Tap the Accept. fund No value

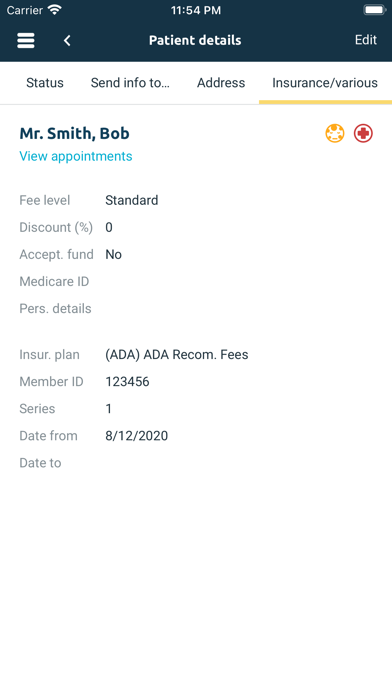[x=113, y=254]
